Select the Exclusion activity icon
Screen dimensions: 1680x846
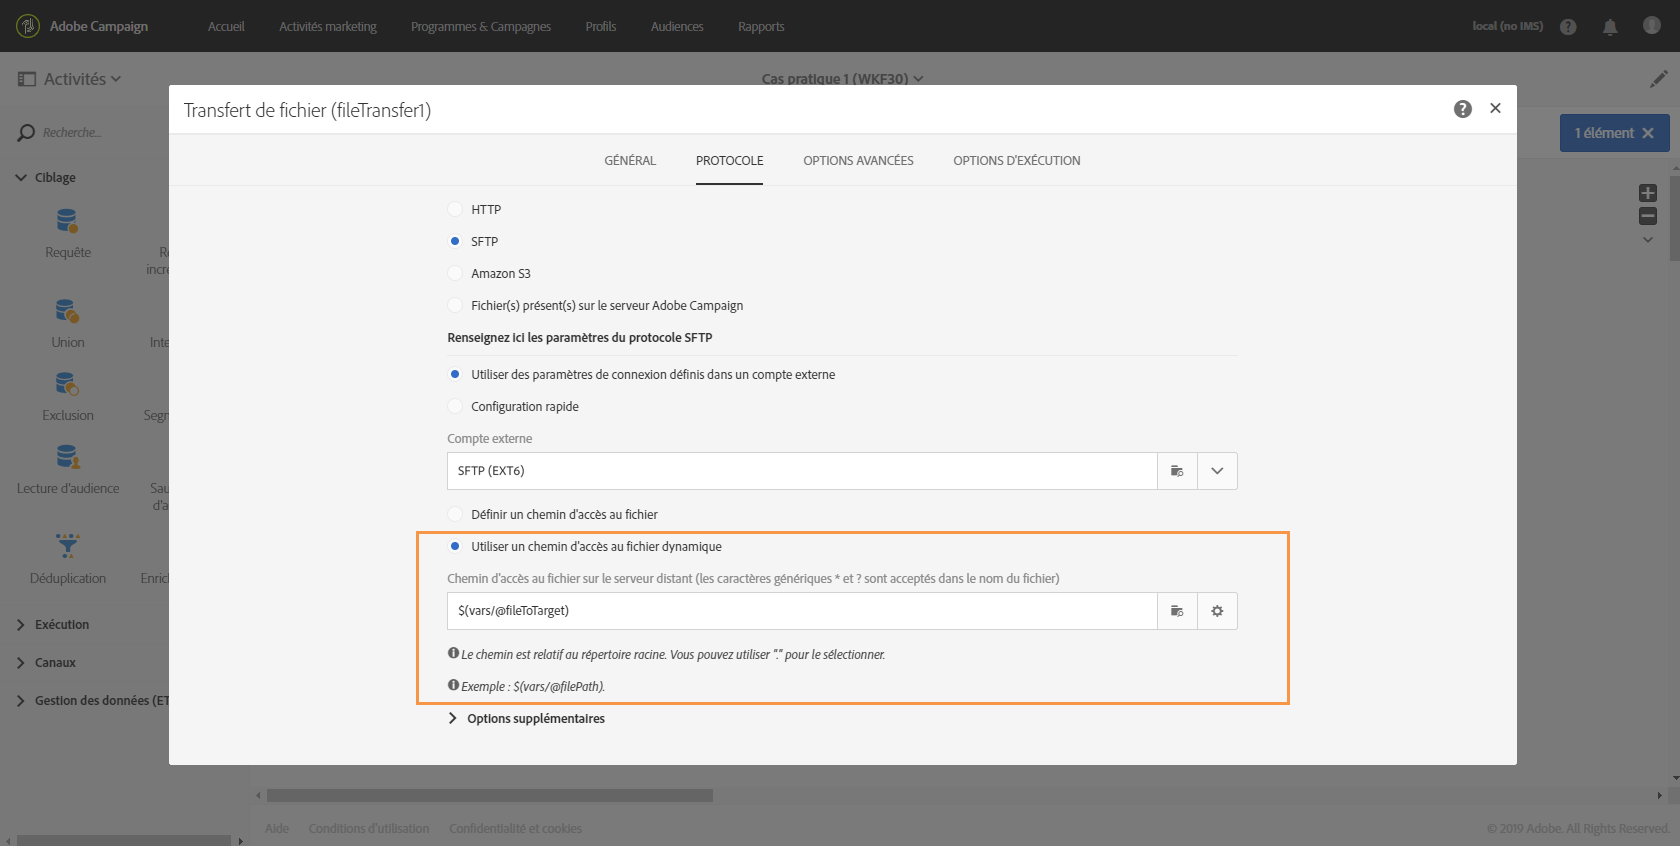click(67, 384)
